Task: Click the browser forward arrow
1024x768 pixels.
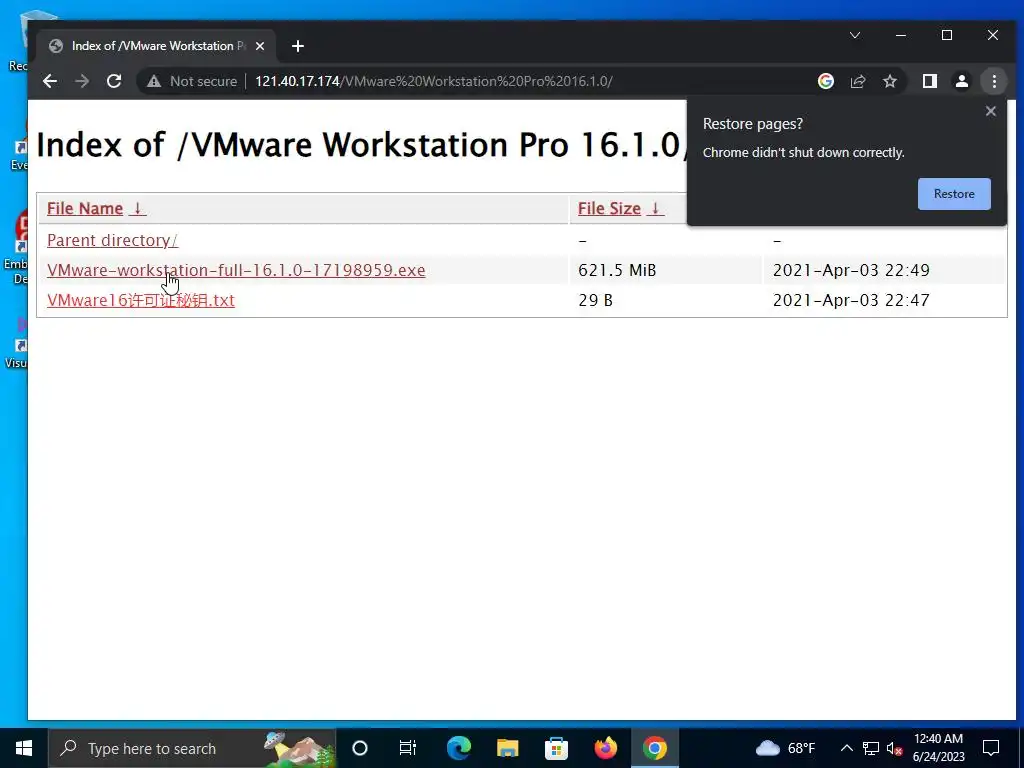Action: point(82,81)
